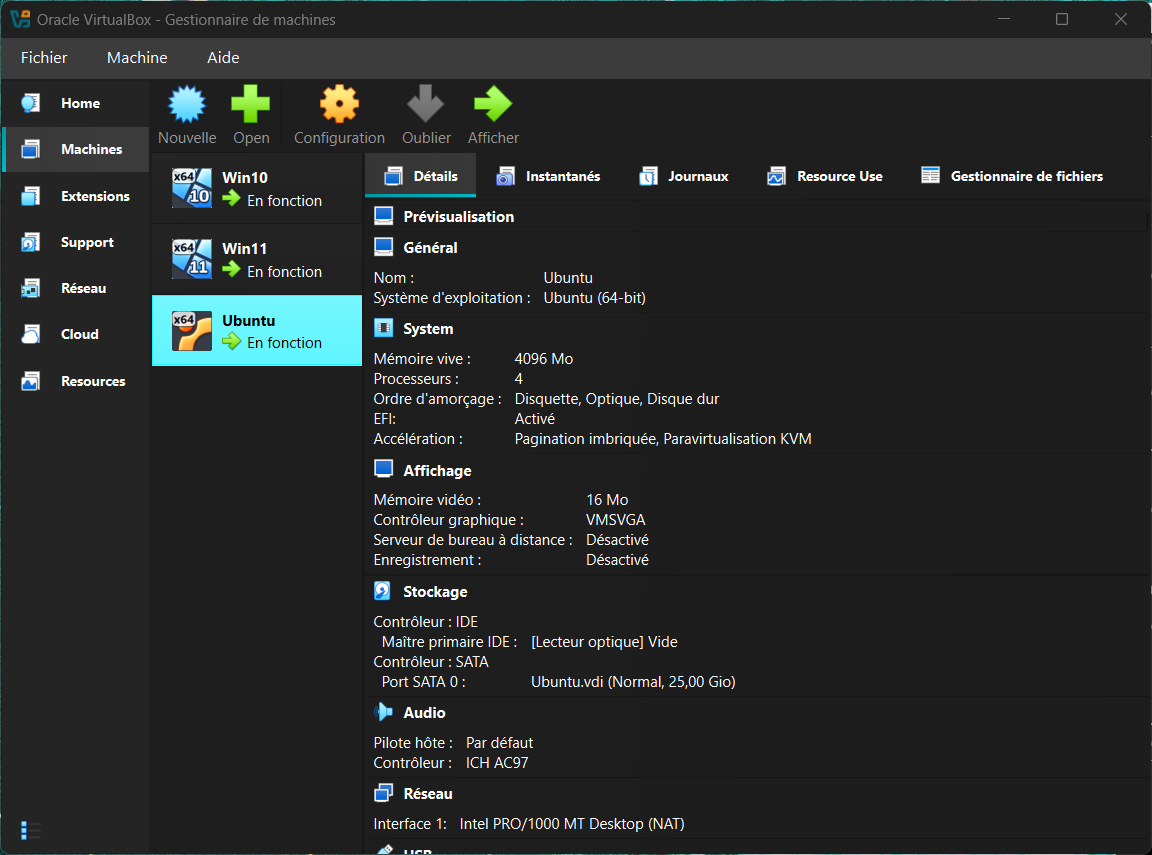
Task: Click the Afficher green arrow icon
Action: pyautogui.click(x=493, y=105)
